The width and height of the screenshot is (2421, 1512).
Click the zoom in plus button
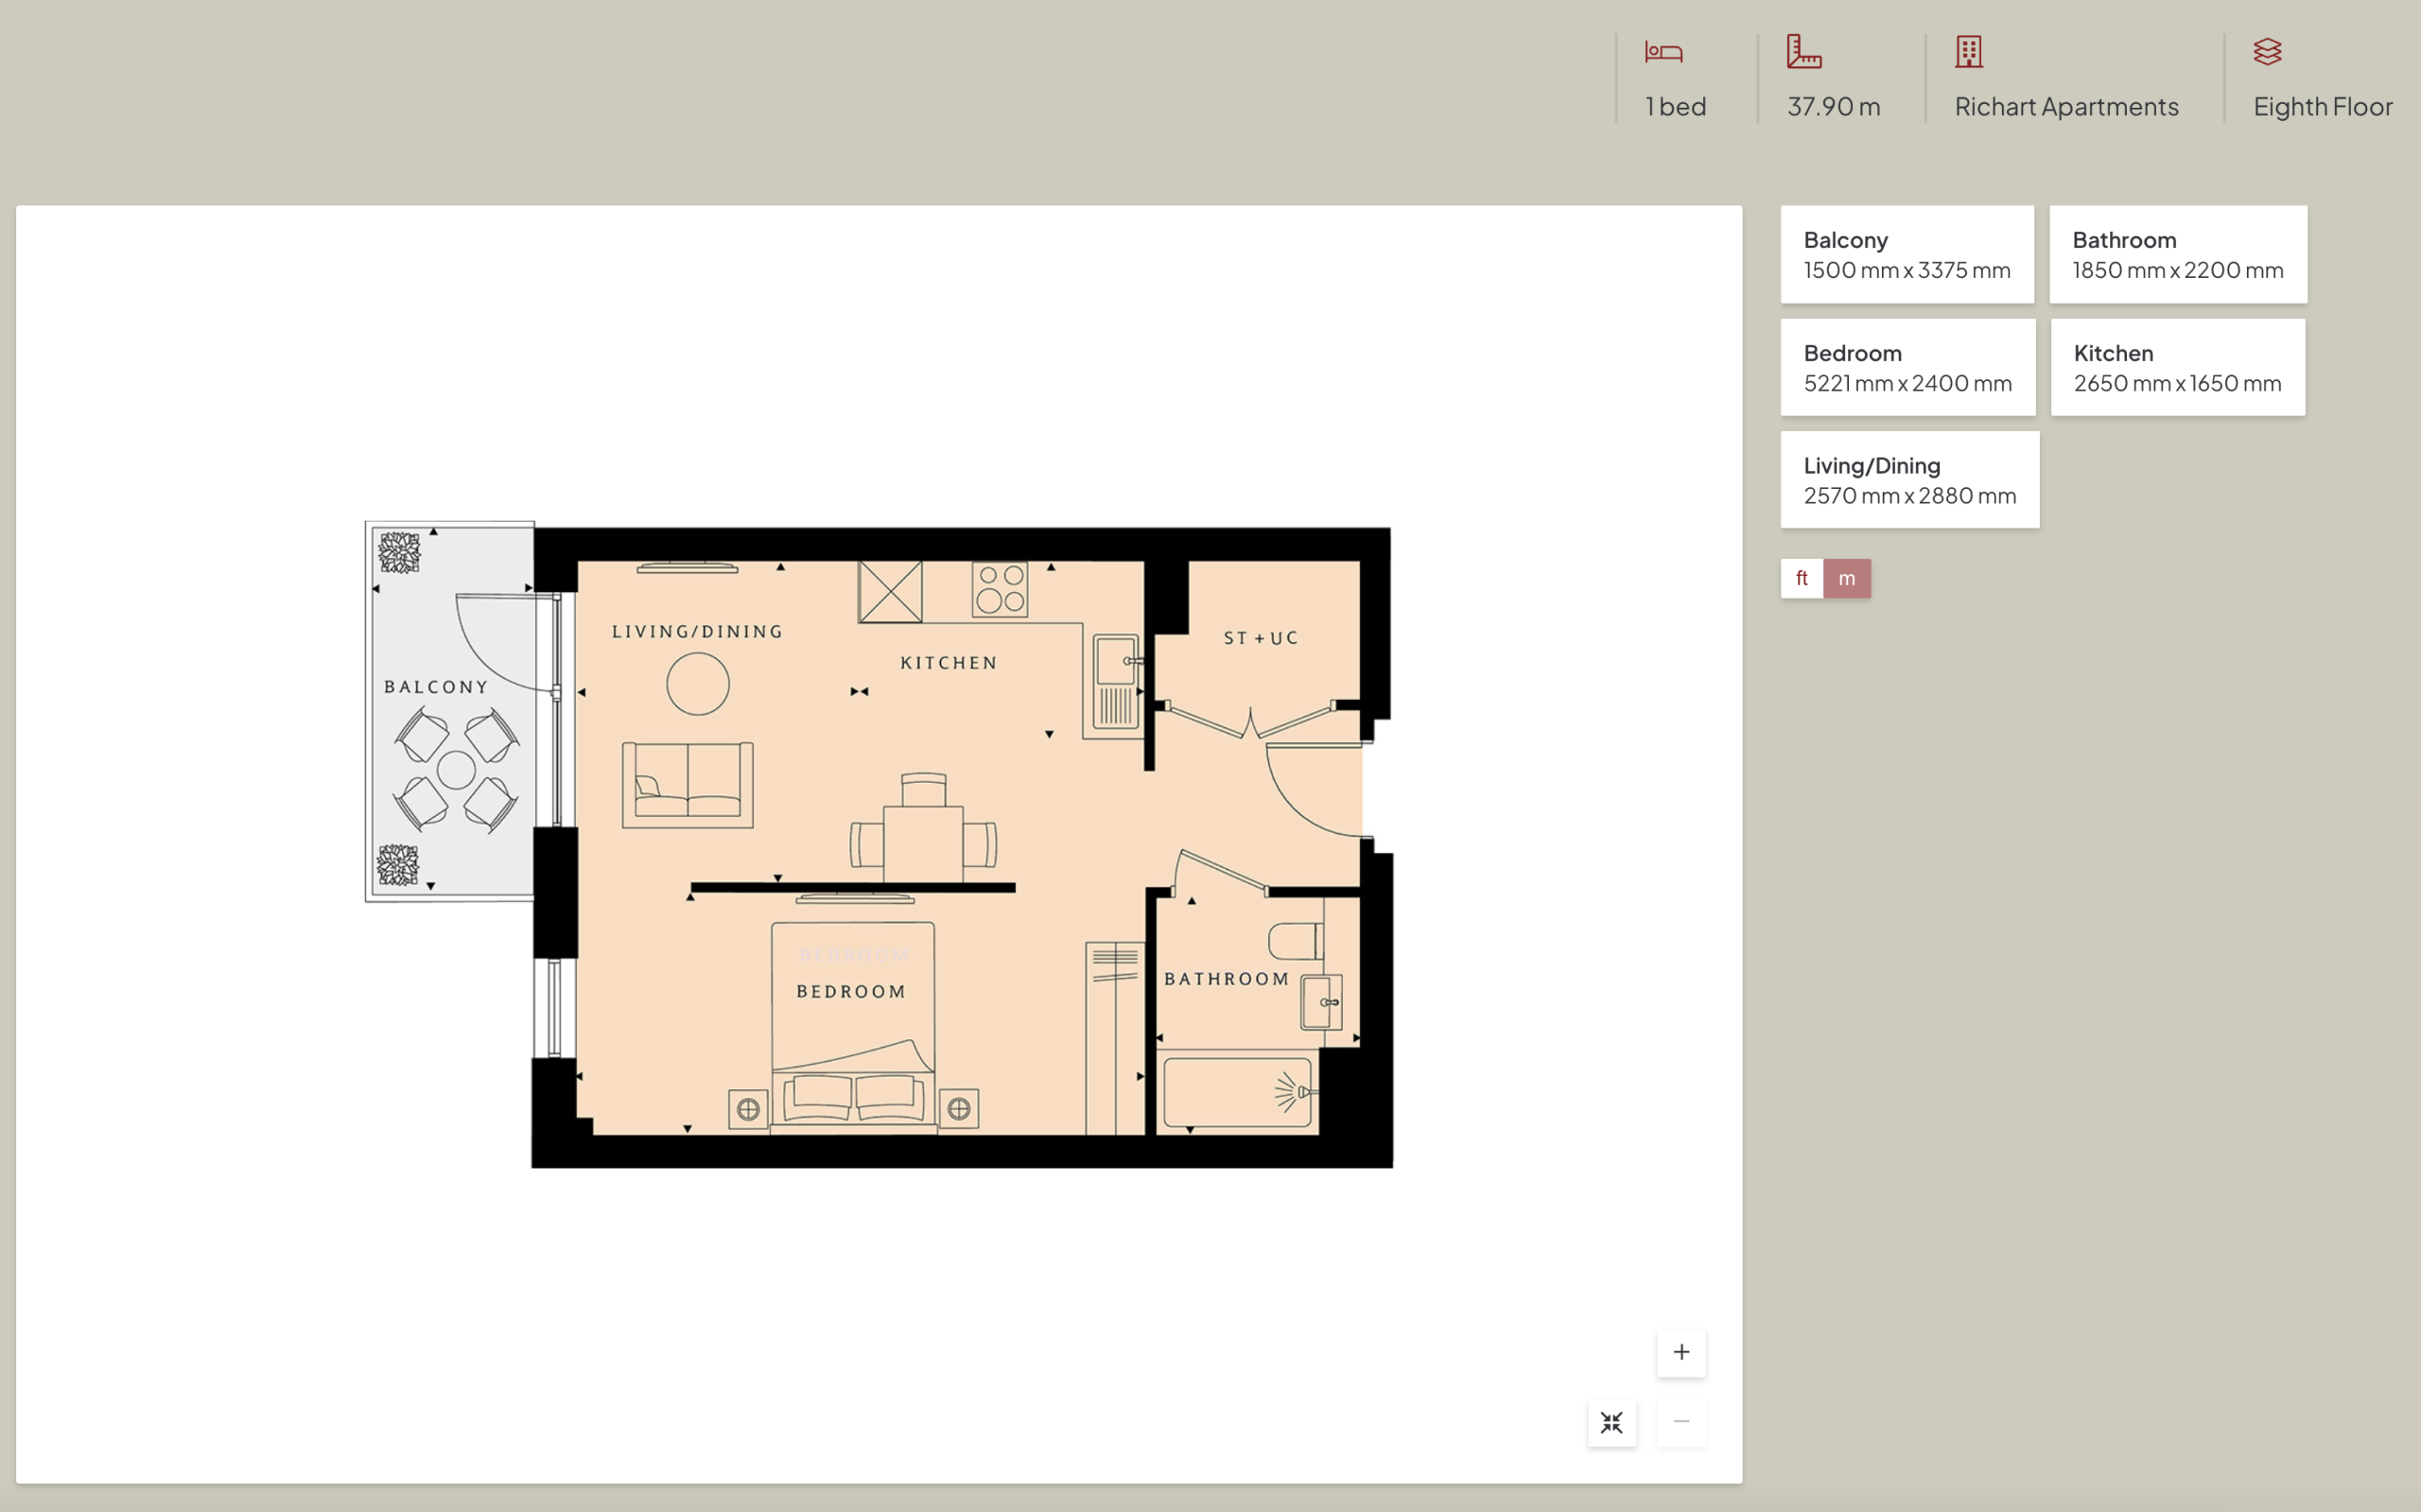tap(1681, 1352)
